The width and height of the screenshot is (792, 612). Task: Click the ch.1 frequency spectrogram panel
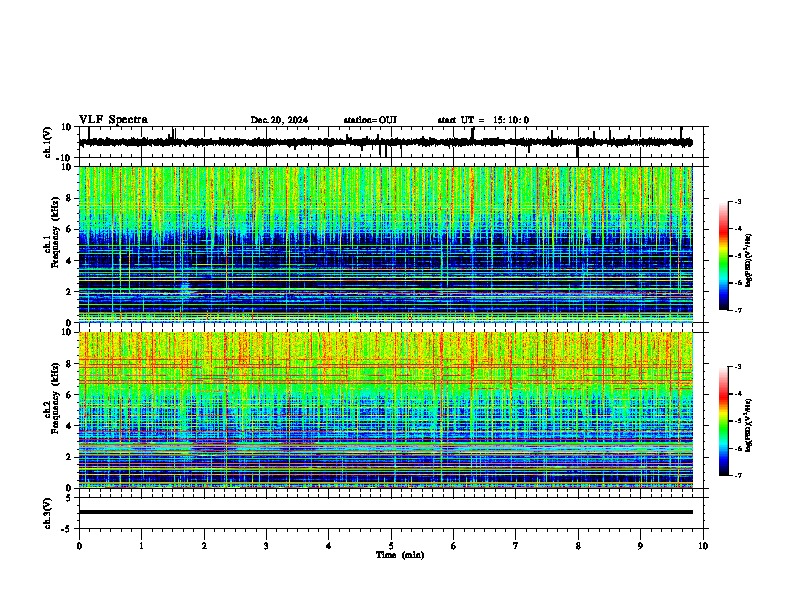point(385,244)
